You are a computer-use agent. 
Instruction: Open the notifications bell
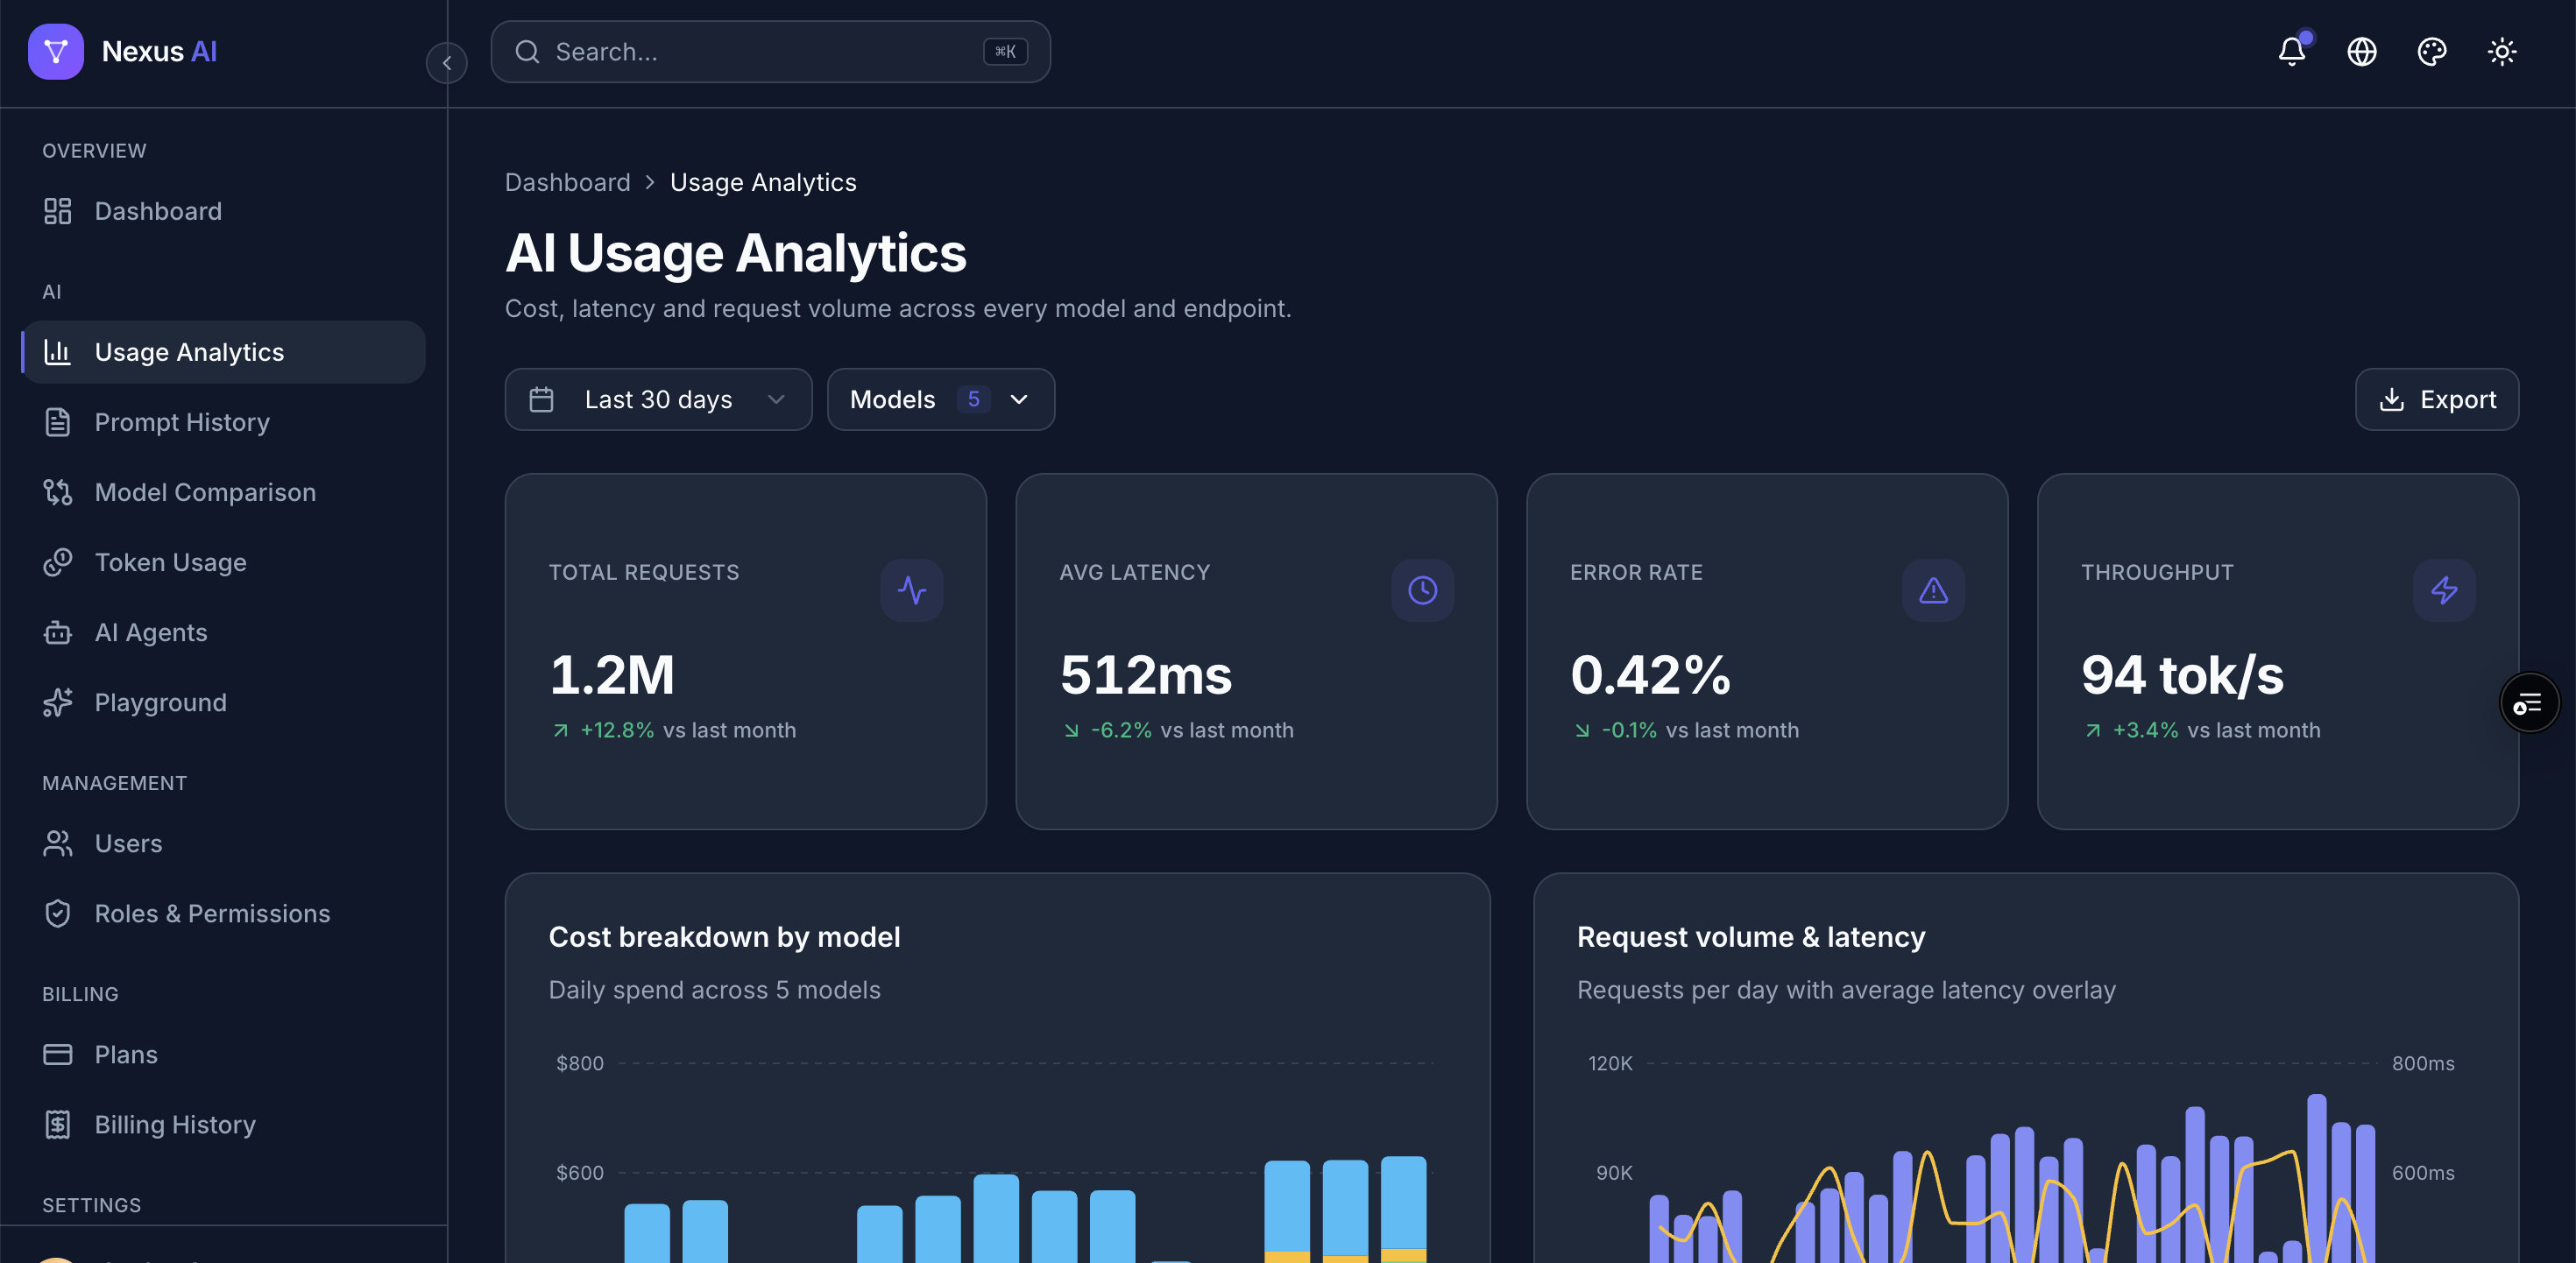tap(2291, 51)
